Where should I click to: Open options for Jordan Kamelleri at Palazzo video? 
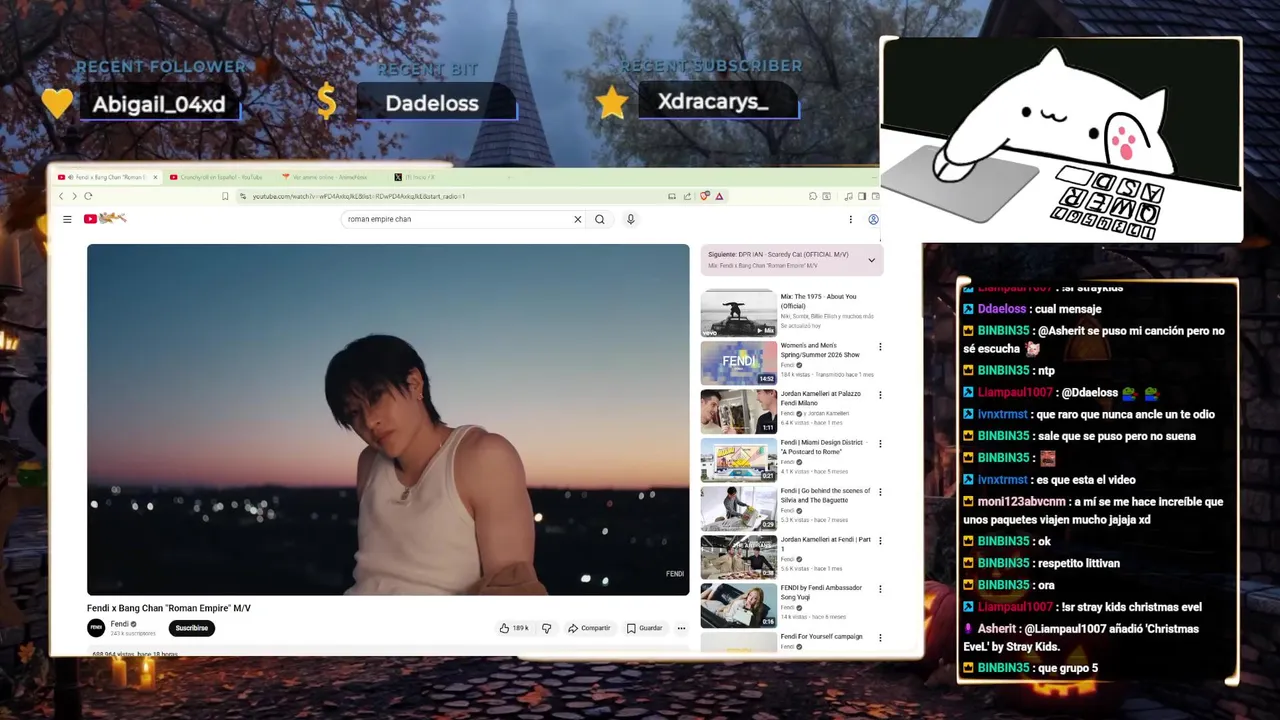880,395
